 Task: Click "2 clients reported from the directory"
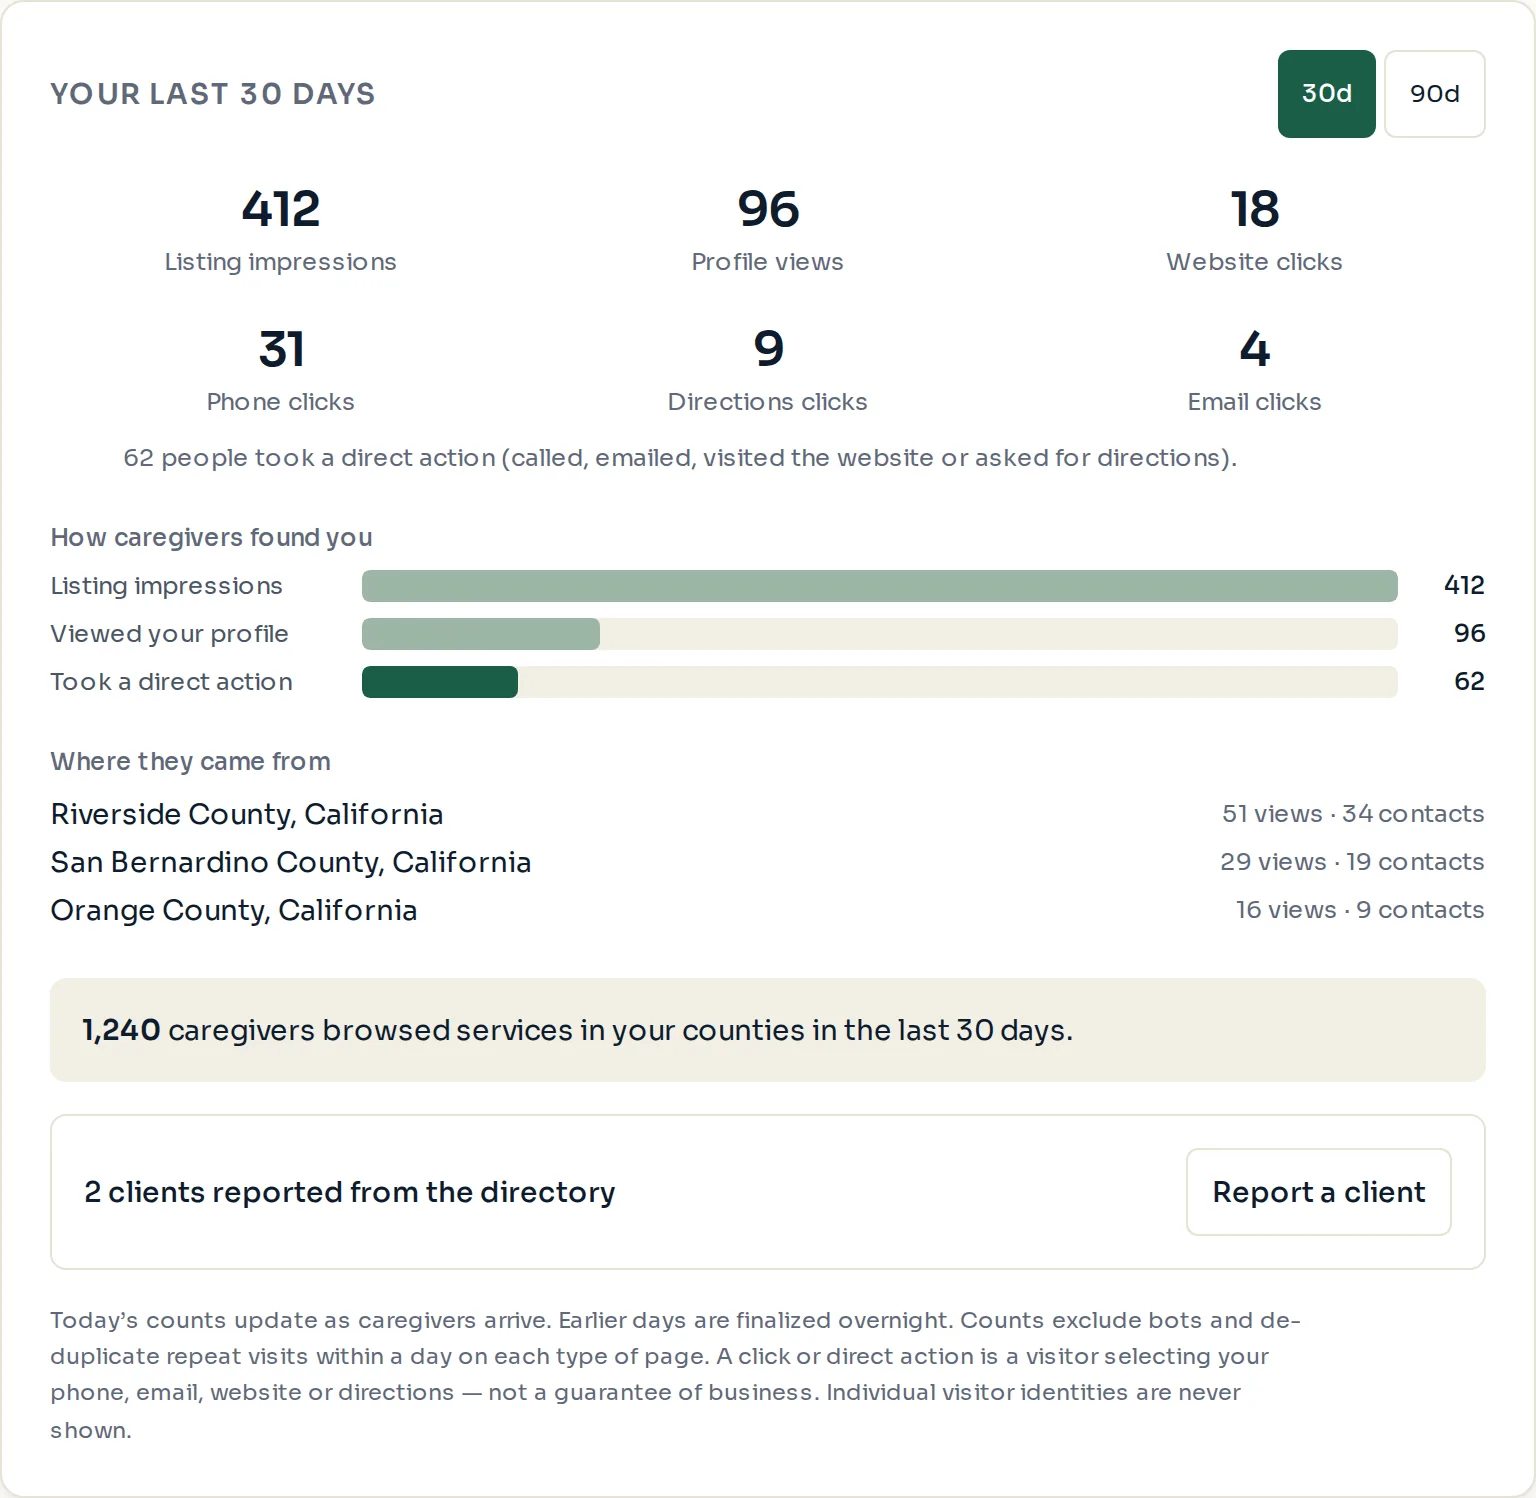349,1192
